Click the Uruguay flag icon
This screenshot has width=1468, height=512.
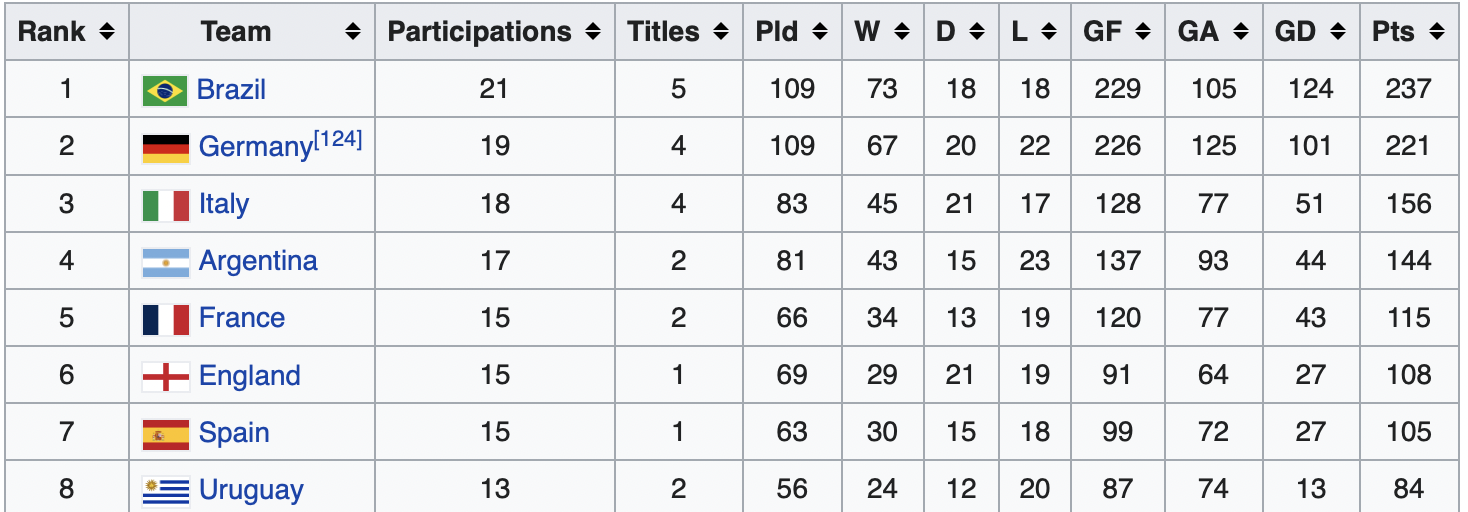click(165, 492)
